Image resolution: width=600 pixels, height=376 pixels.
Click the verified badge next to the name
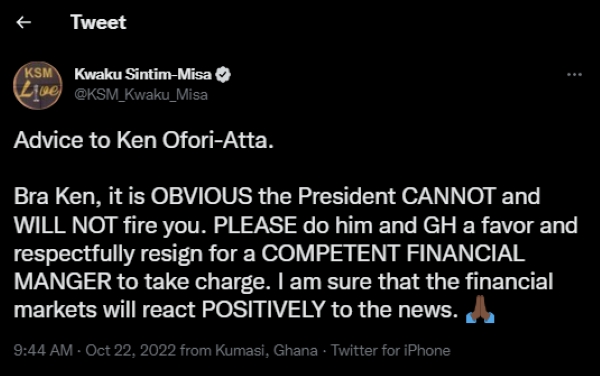click(x=223, y=75)
